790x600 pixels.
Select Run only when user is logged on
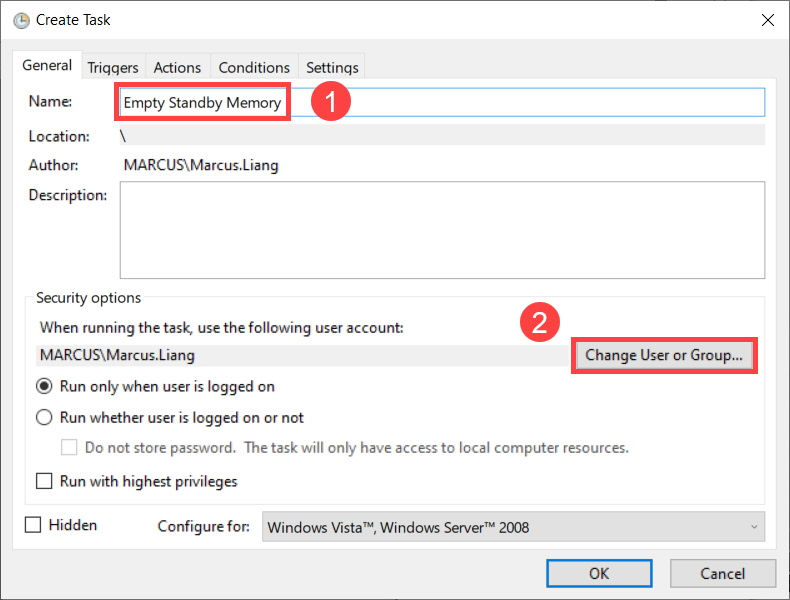pyautogui.click(x=45, y=386)
